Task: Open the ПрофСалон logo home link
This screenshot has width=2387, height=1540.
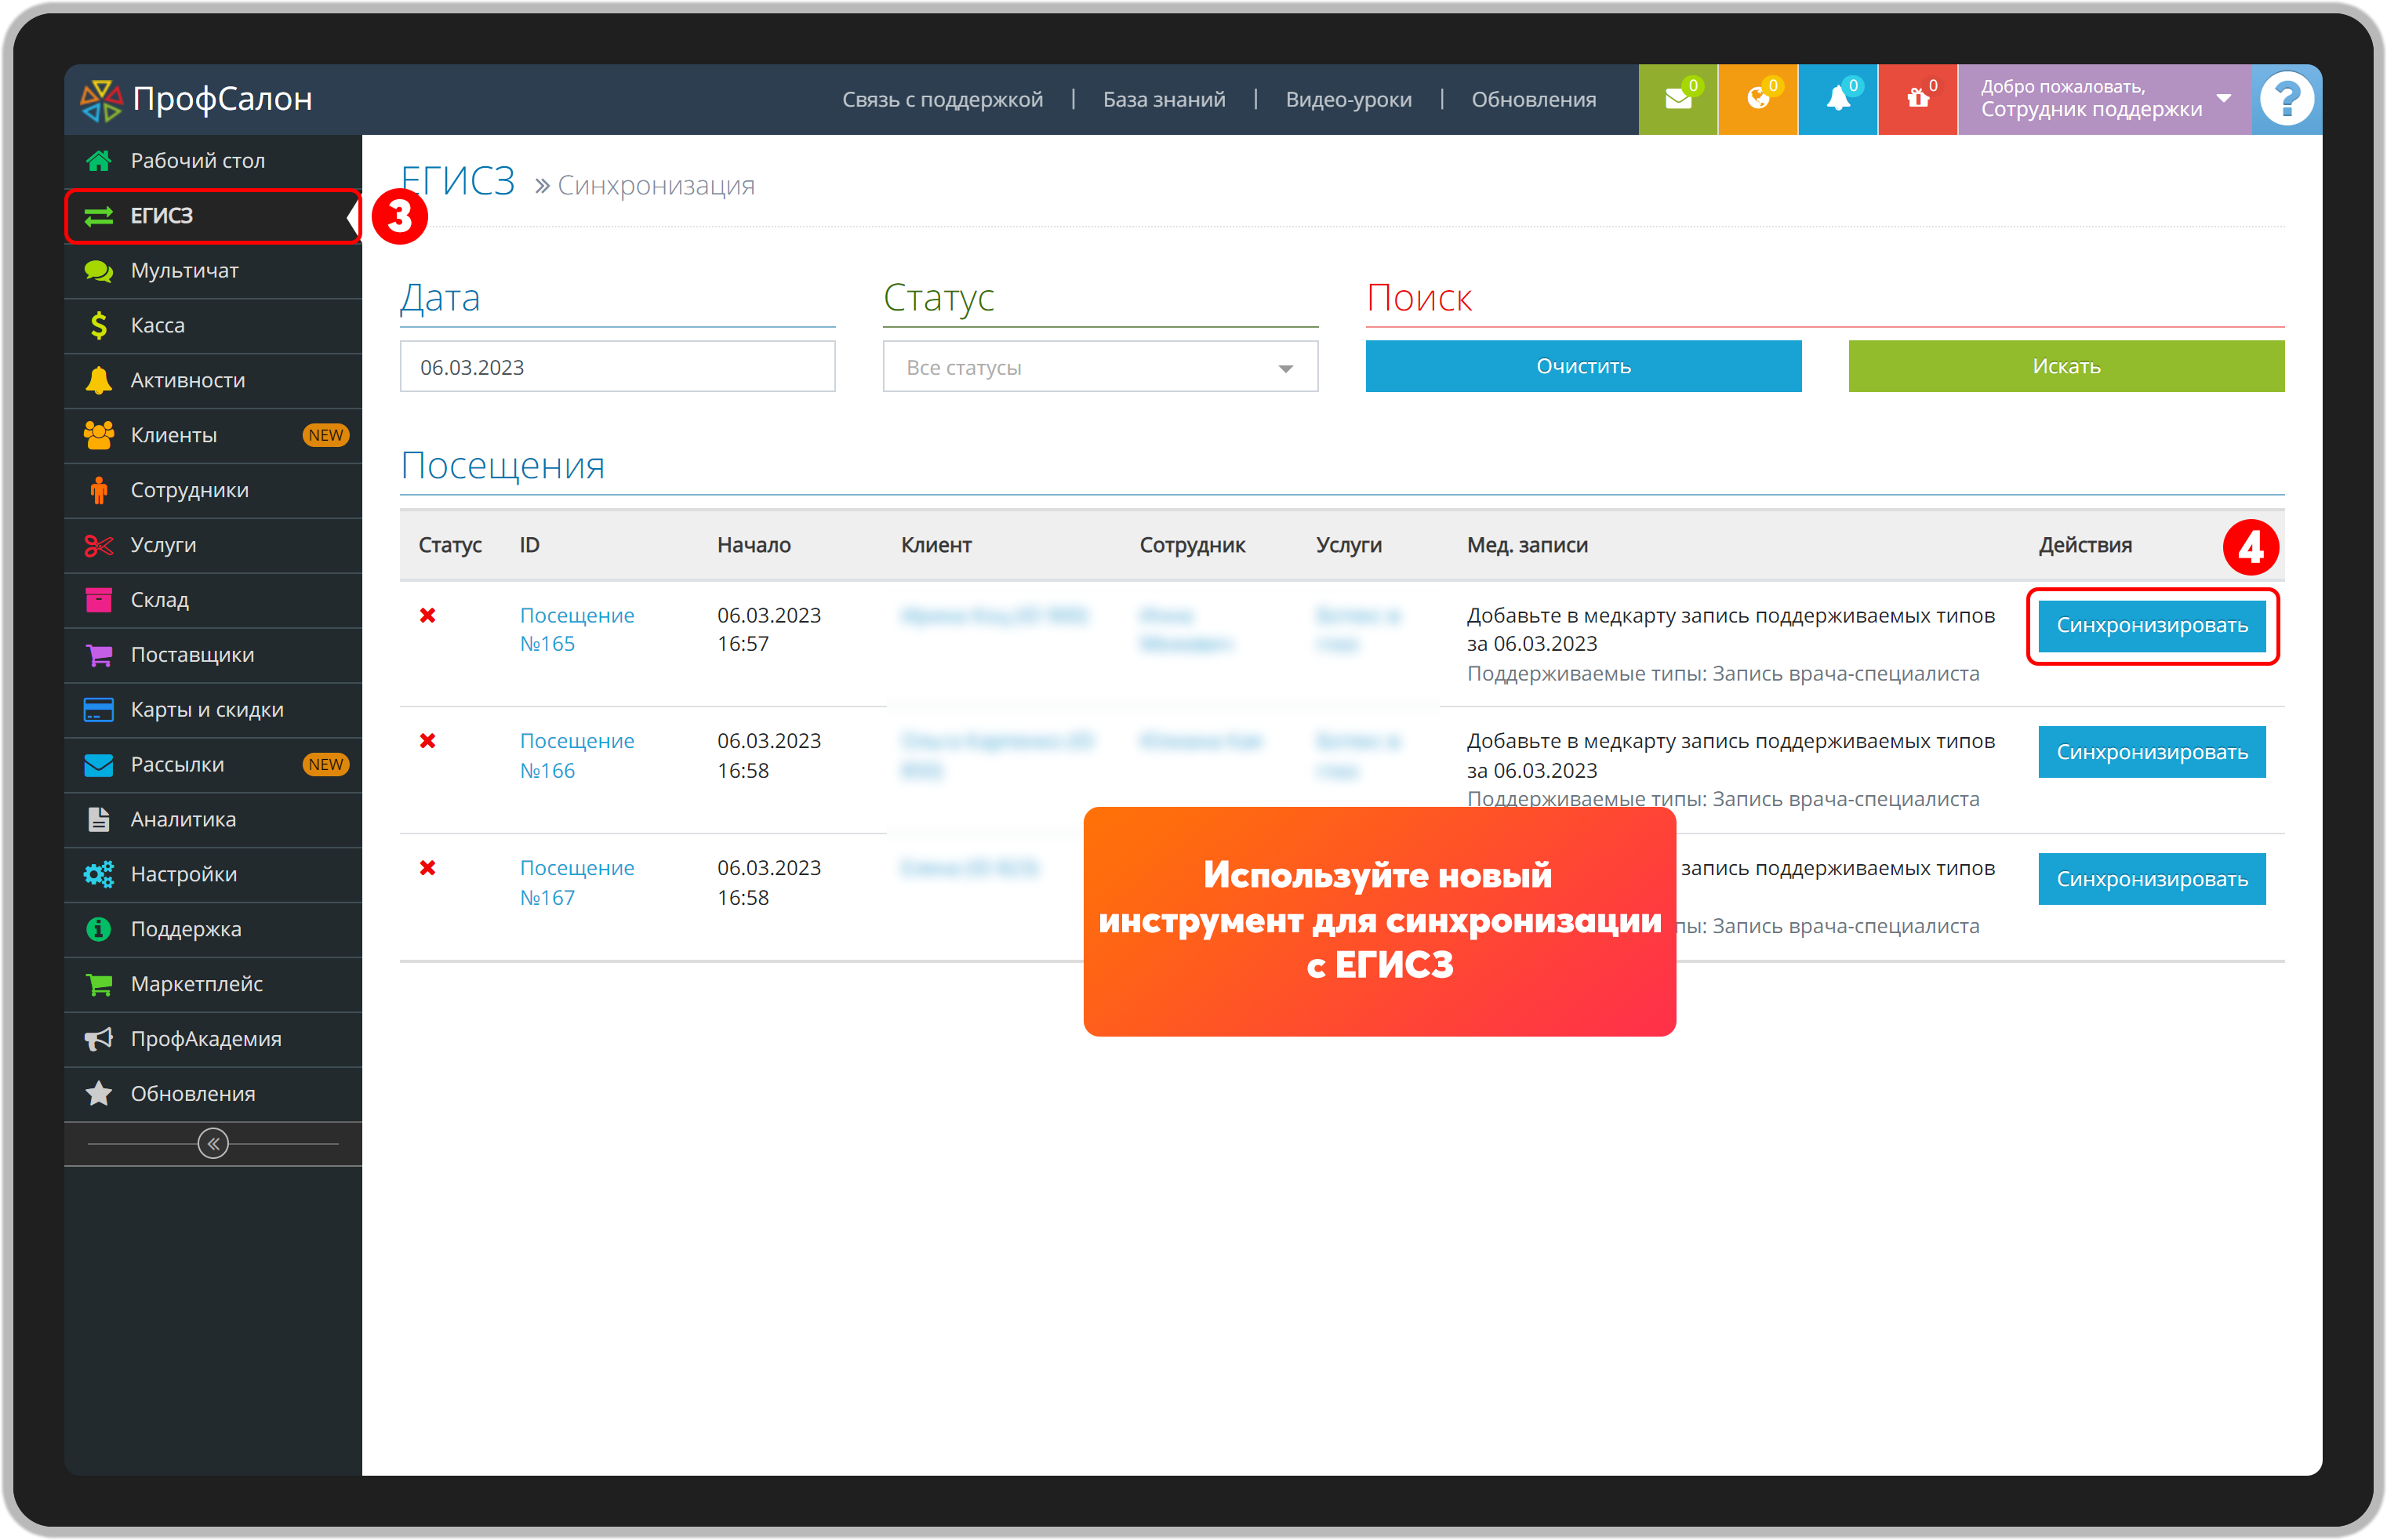Action: click(x=196, y=100)
